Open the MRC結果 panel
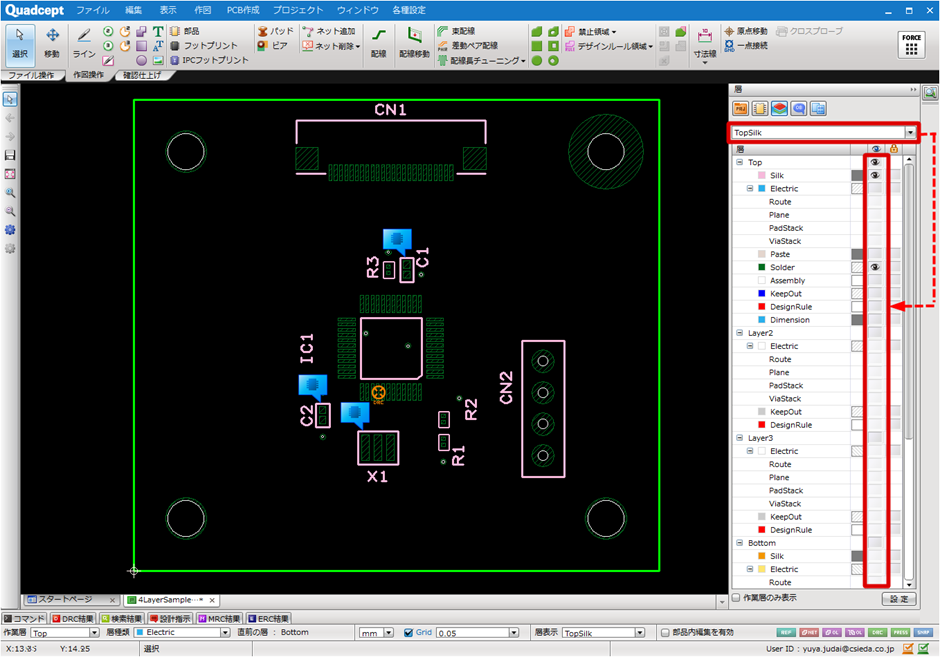The width and height of the screenshot is (940, 657). 219,619
